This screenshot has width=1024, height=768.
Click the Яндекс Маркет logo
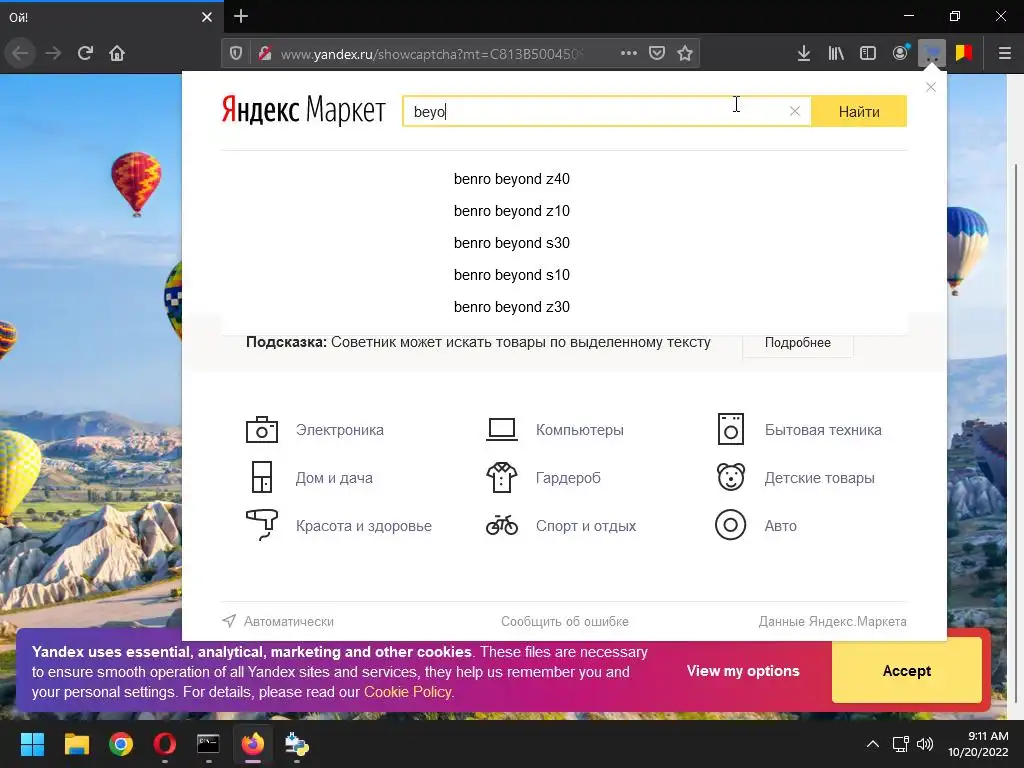pyautogui.click(x=304, y=110)
